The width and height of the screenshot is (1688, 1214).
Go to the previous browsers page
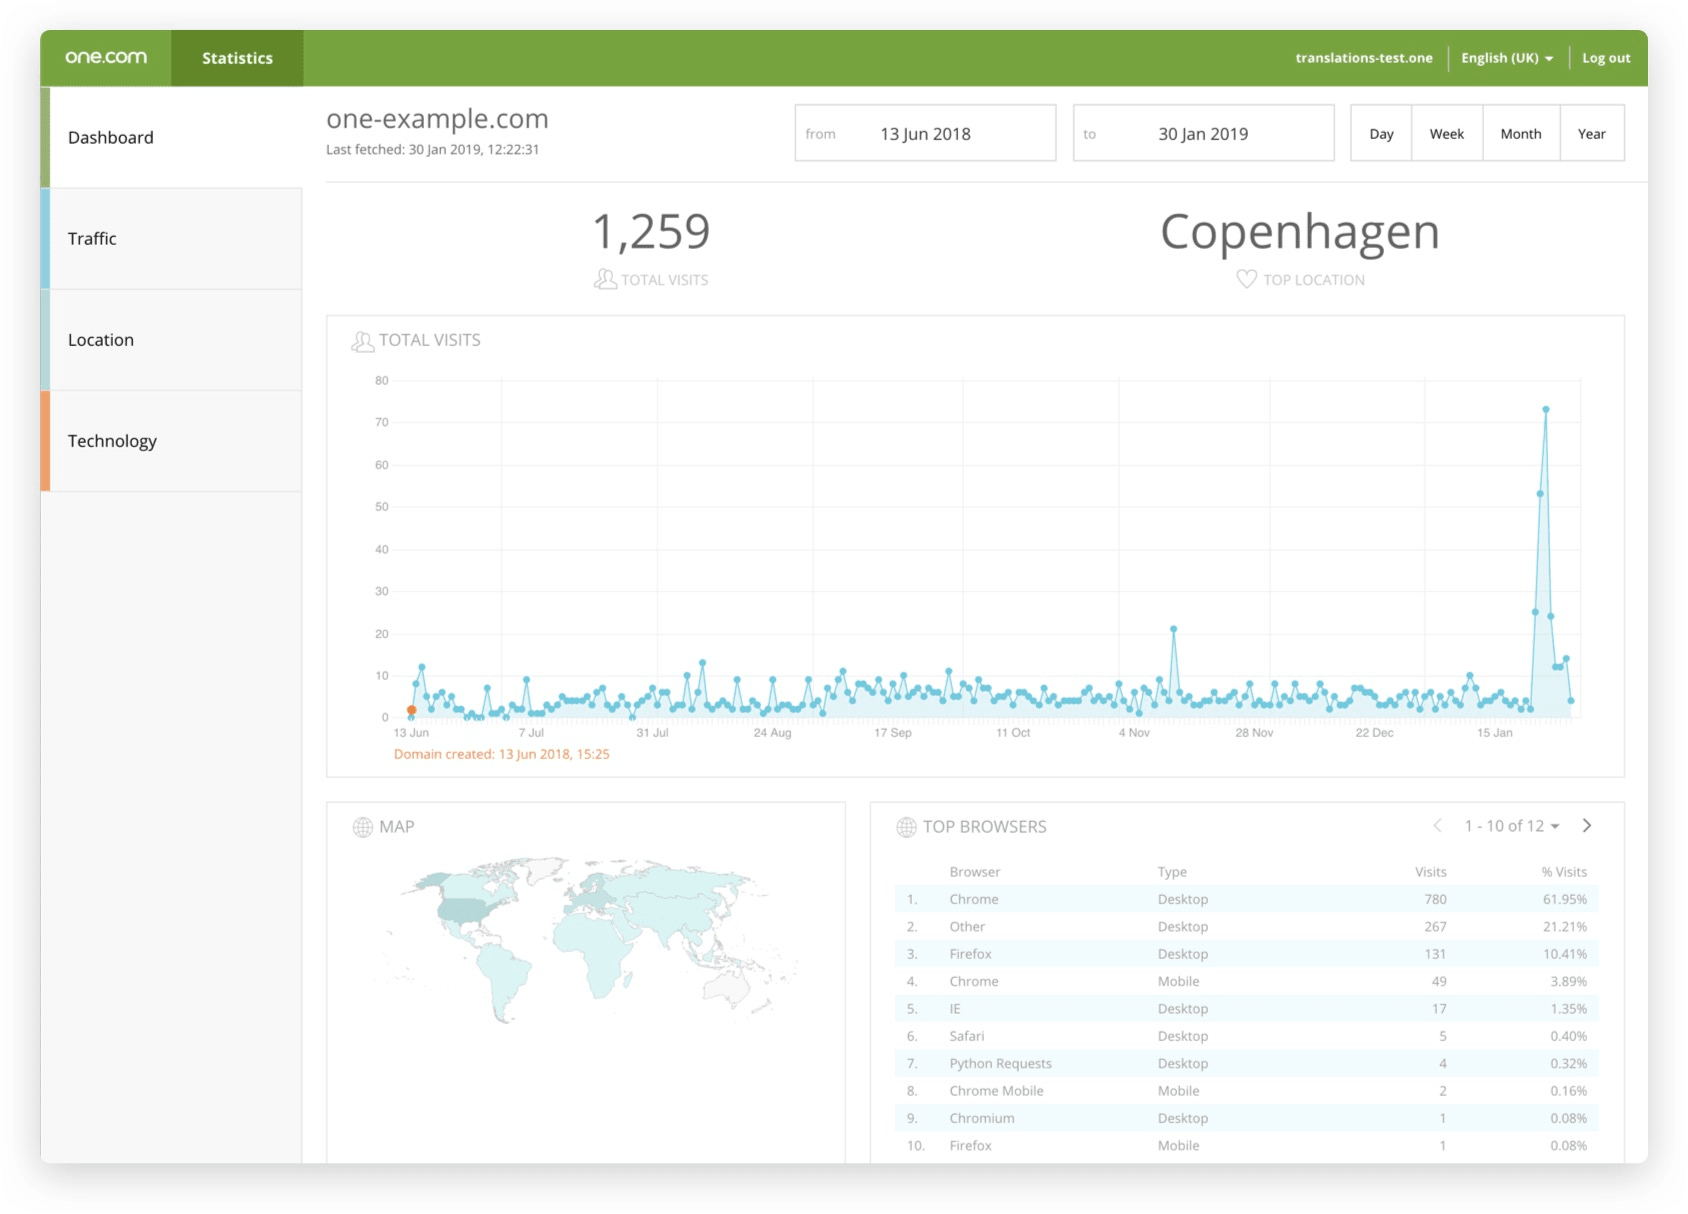(x=1437, y=825)
